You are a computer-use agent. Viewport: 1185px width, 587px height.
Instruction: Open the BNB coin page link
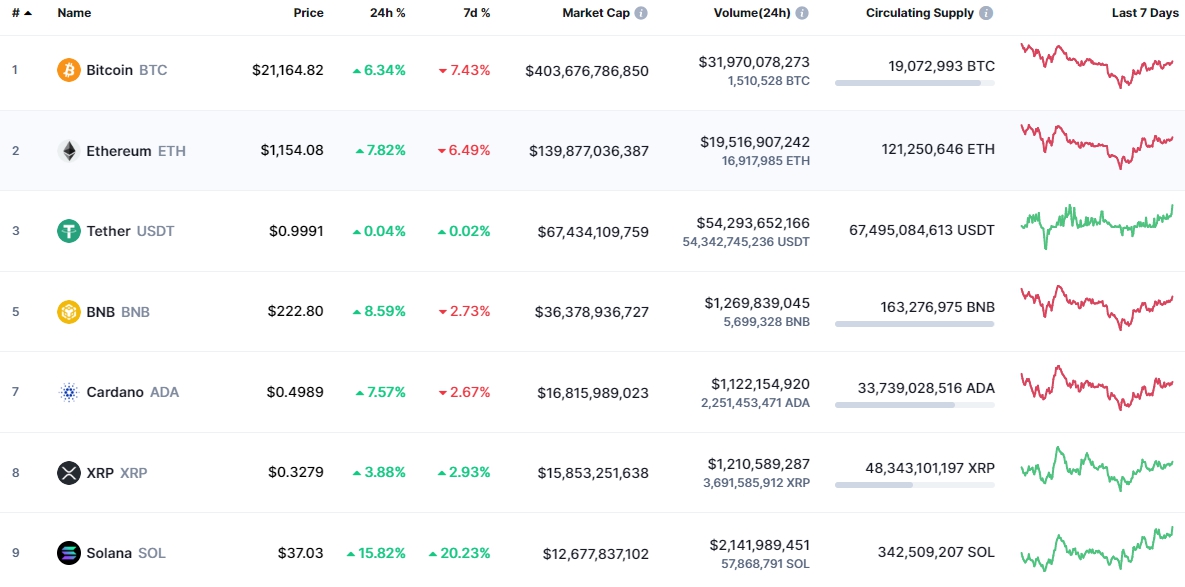(118, 311)
